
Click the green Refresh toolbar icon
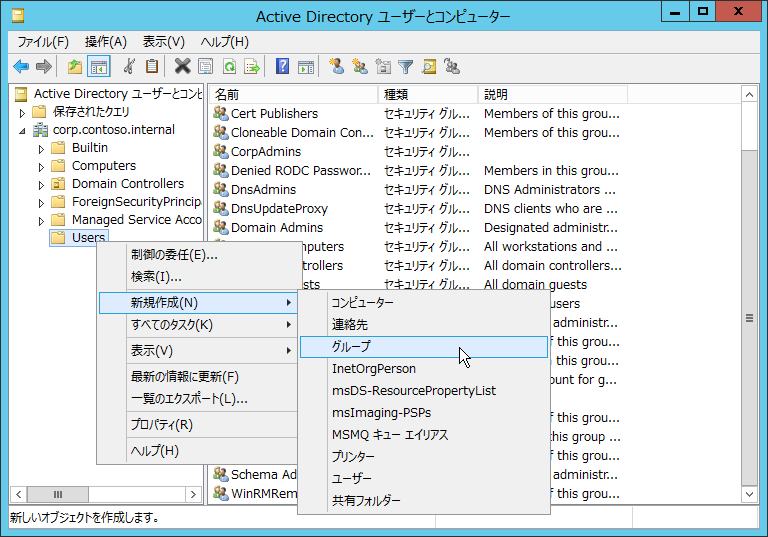pyautogui.click(x=229, y=66)
